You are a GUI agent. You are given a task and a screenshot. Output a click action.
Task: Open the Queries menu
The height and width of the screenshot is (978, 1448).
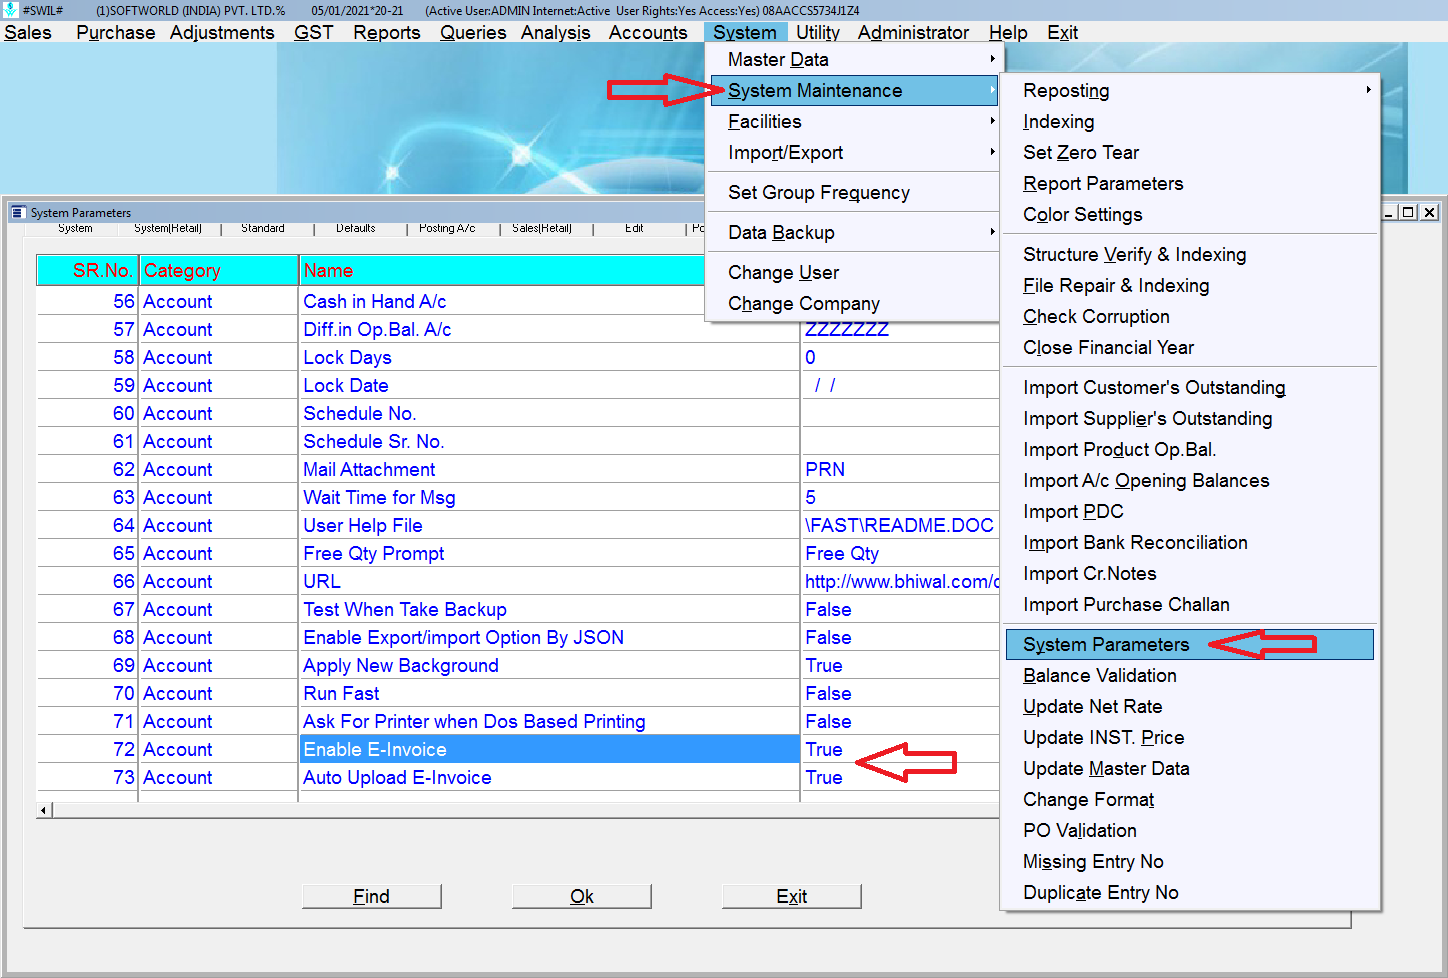click(x=473, y=32)
